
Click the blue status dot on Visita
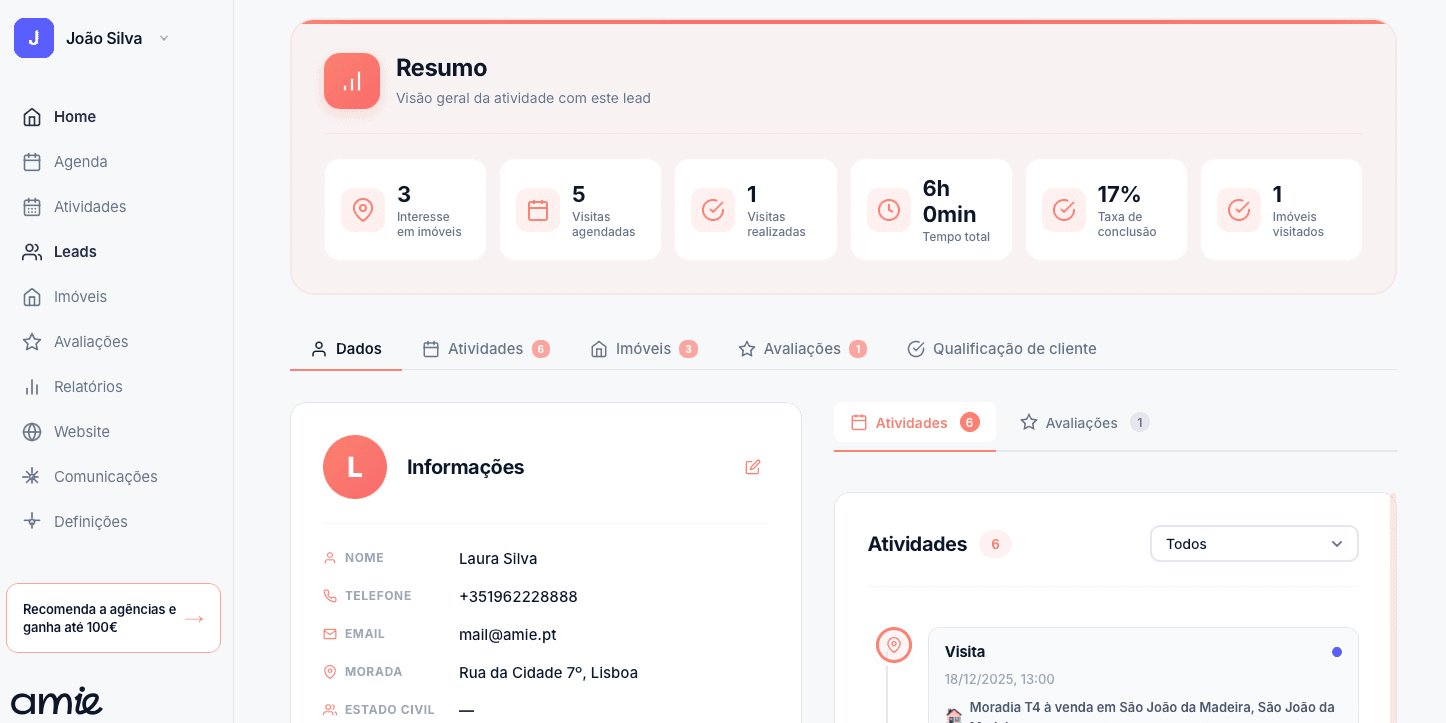(x=1337, y=652)
